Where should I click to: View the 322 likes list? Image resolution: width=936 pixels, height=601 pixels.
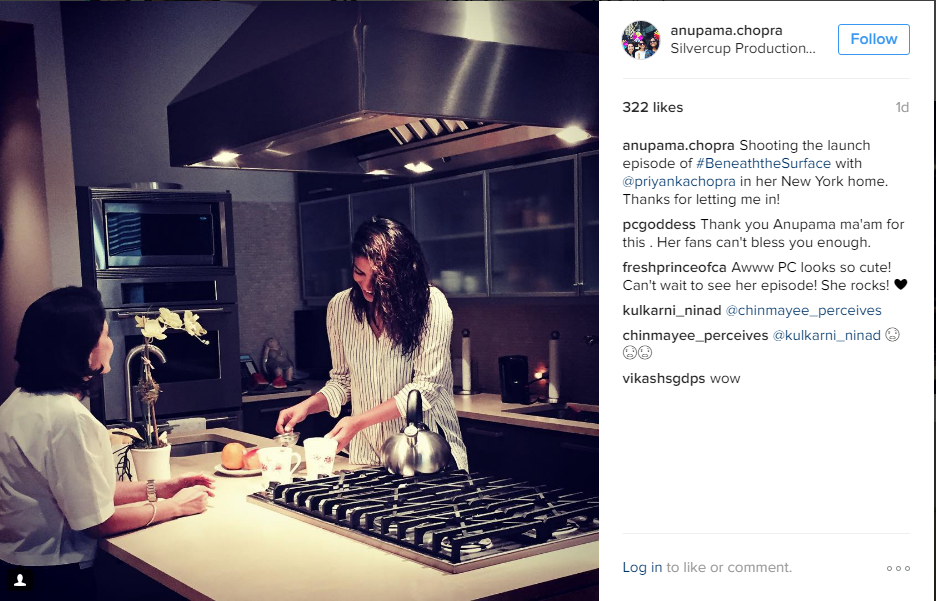(652, 107)
